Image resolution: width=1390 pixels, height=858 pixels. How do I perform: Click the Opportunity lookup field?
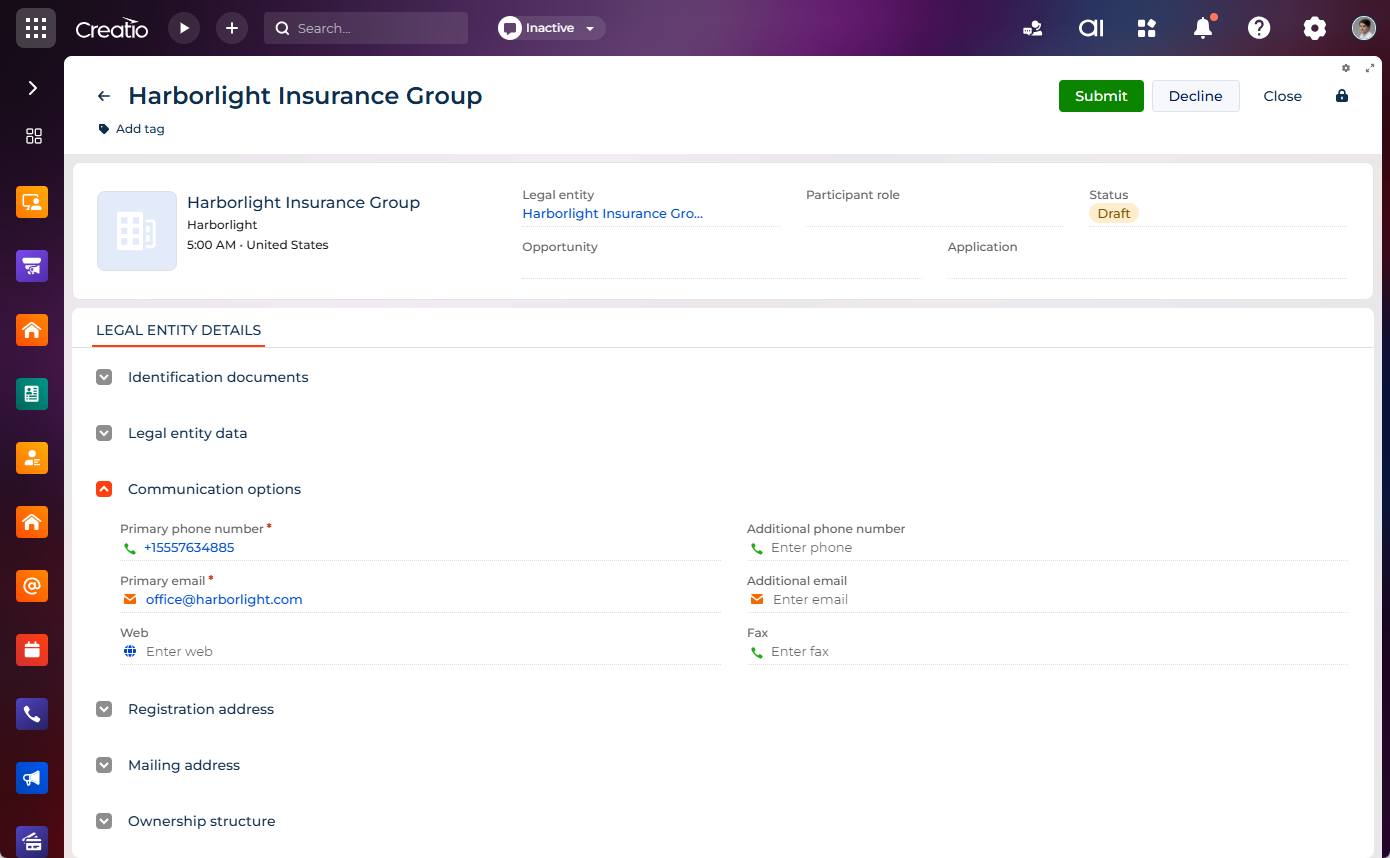coord(721,258)
